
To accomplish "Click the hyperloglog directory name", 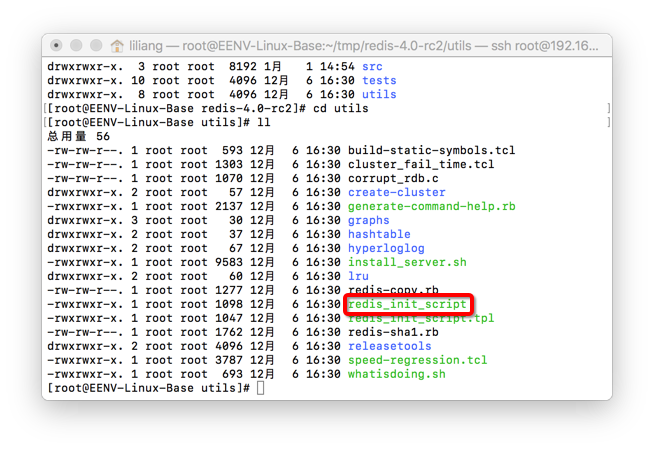I will 386,249.
